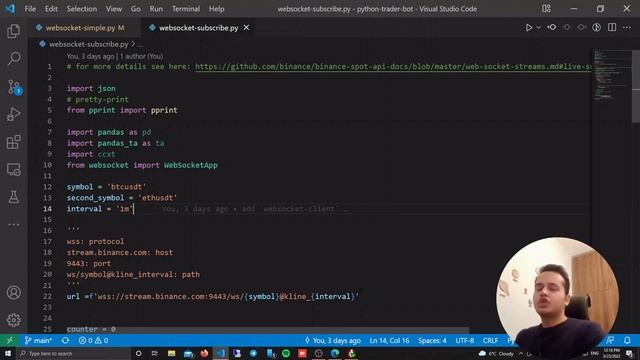Image resolution: width=640 pixels, height=360 pixels.
Task: Open Source Control view with pending change
Action: pyautogui.click(x=14, y=87)
